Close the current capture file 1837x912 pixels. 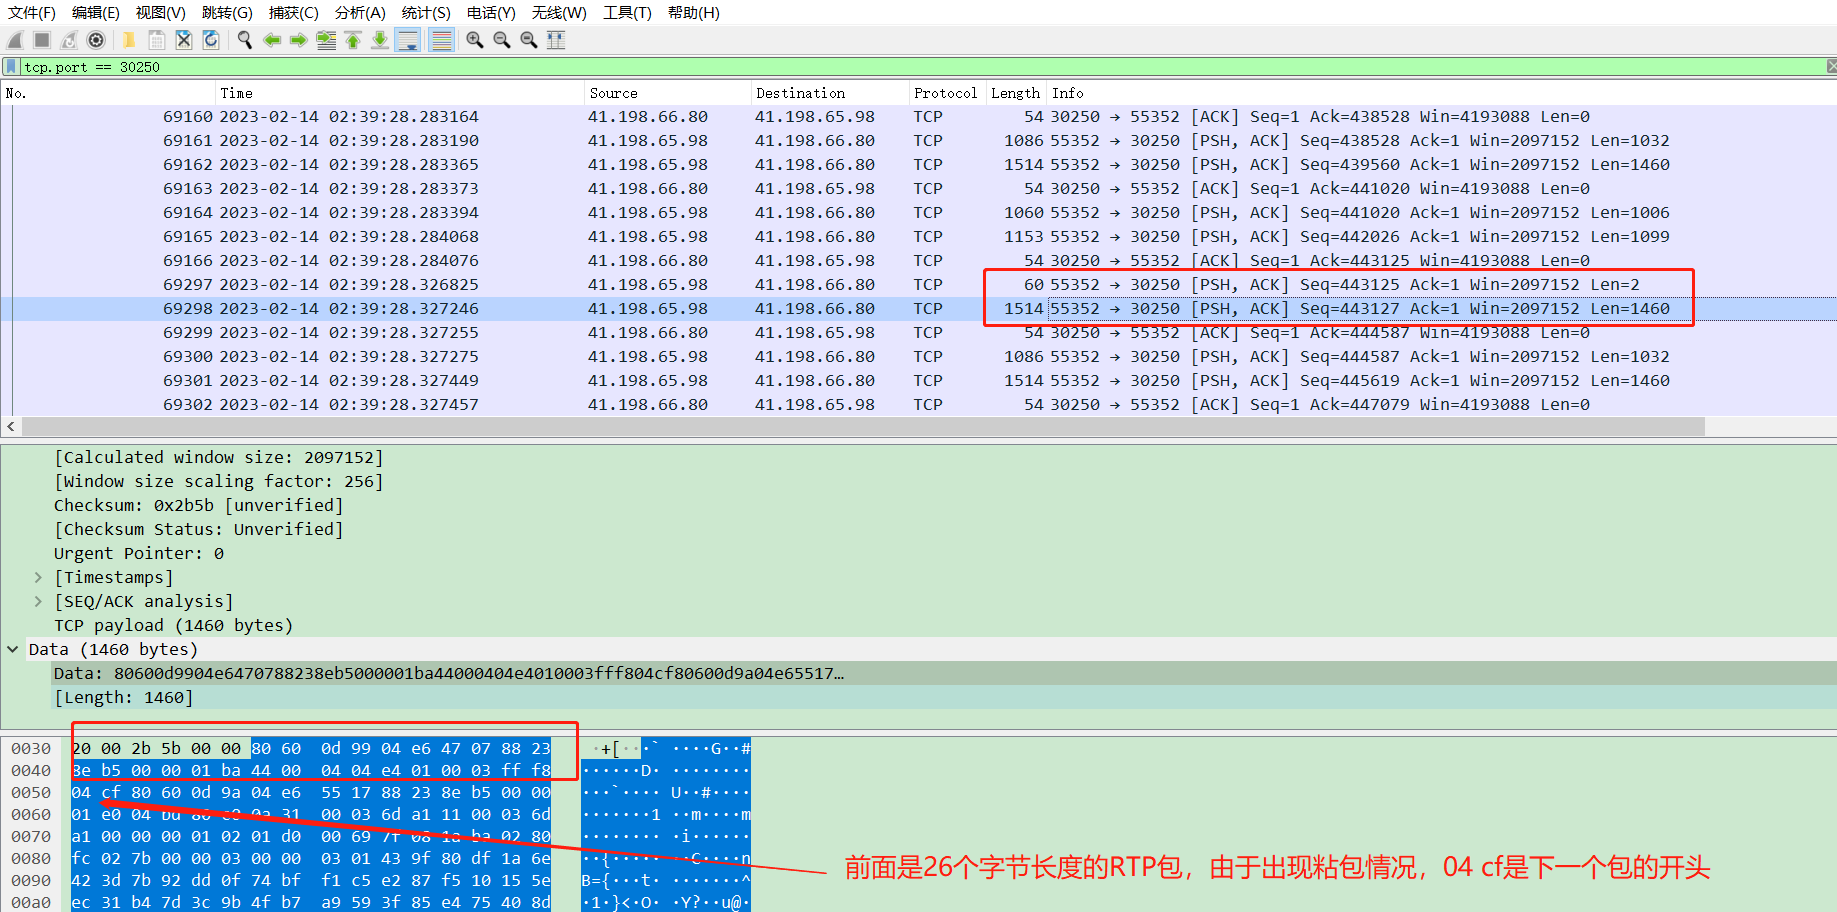(x=184, y=40)
